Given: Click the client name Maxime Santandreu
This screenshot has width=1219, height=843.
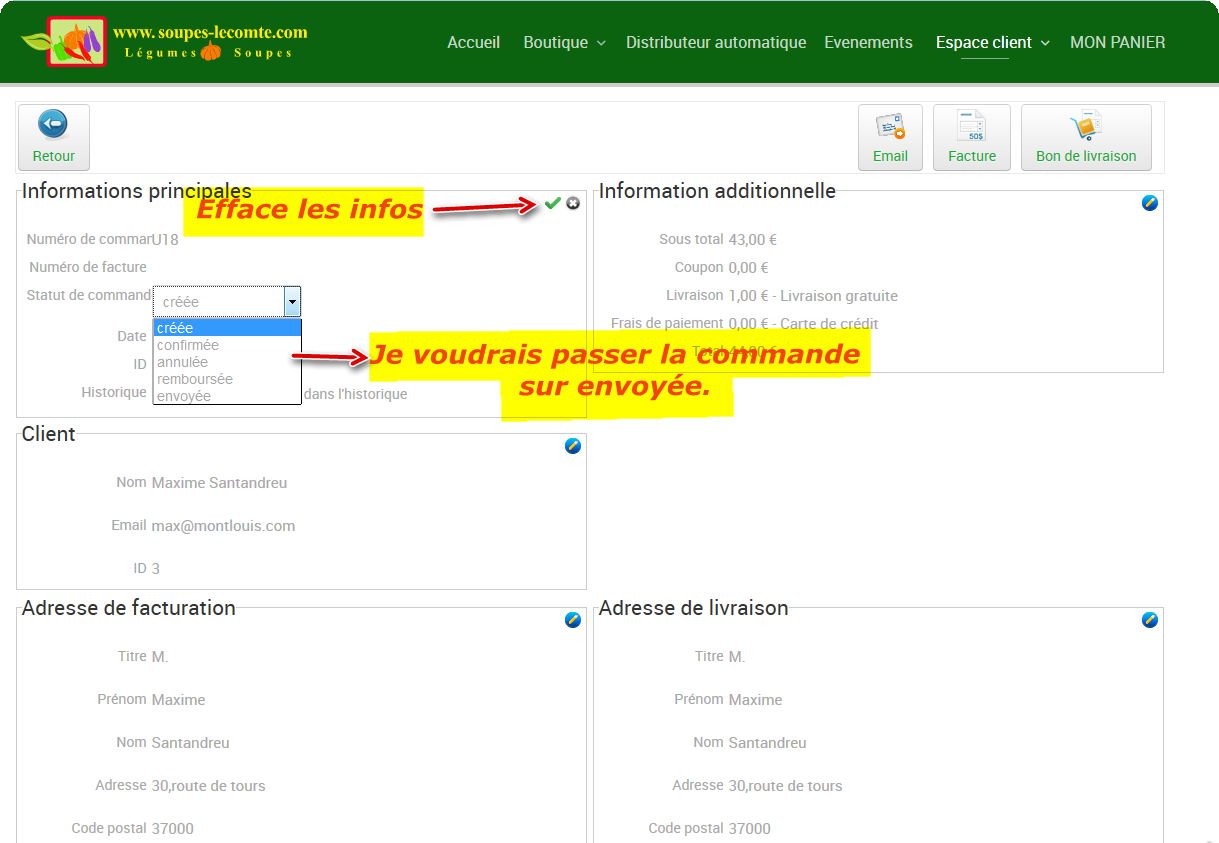Looking at the screenshot, I should click(x=219, y=483).
